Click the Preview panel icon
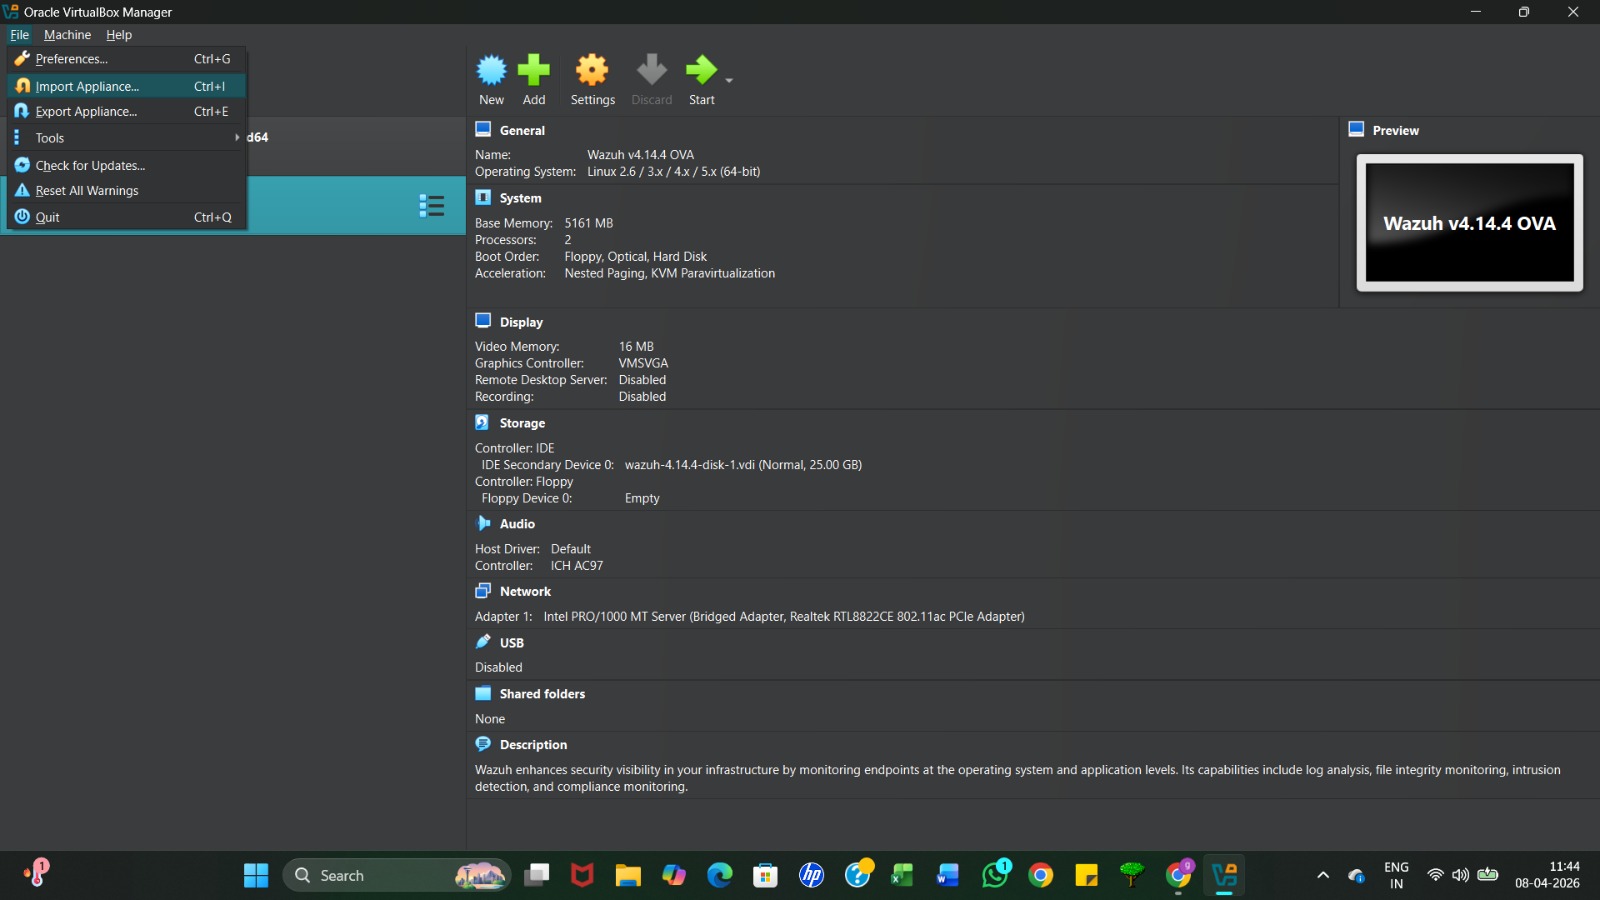 [x=1356, y=129]
